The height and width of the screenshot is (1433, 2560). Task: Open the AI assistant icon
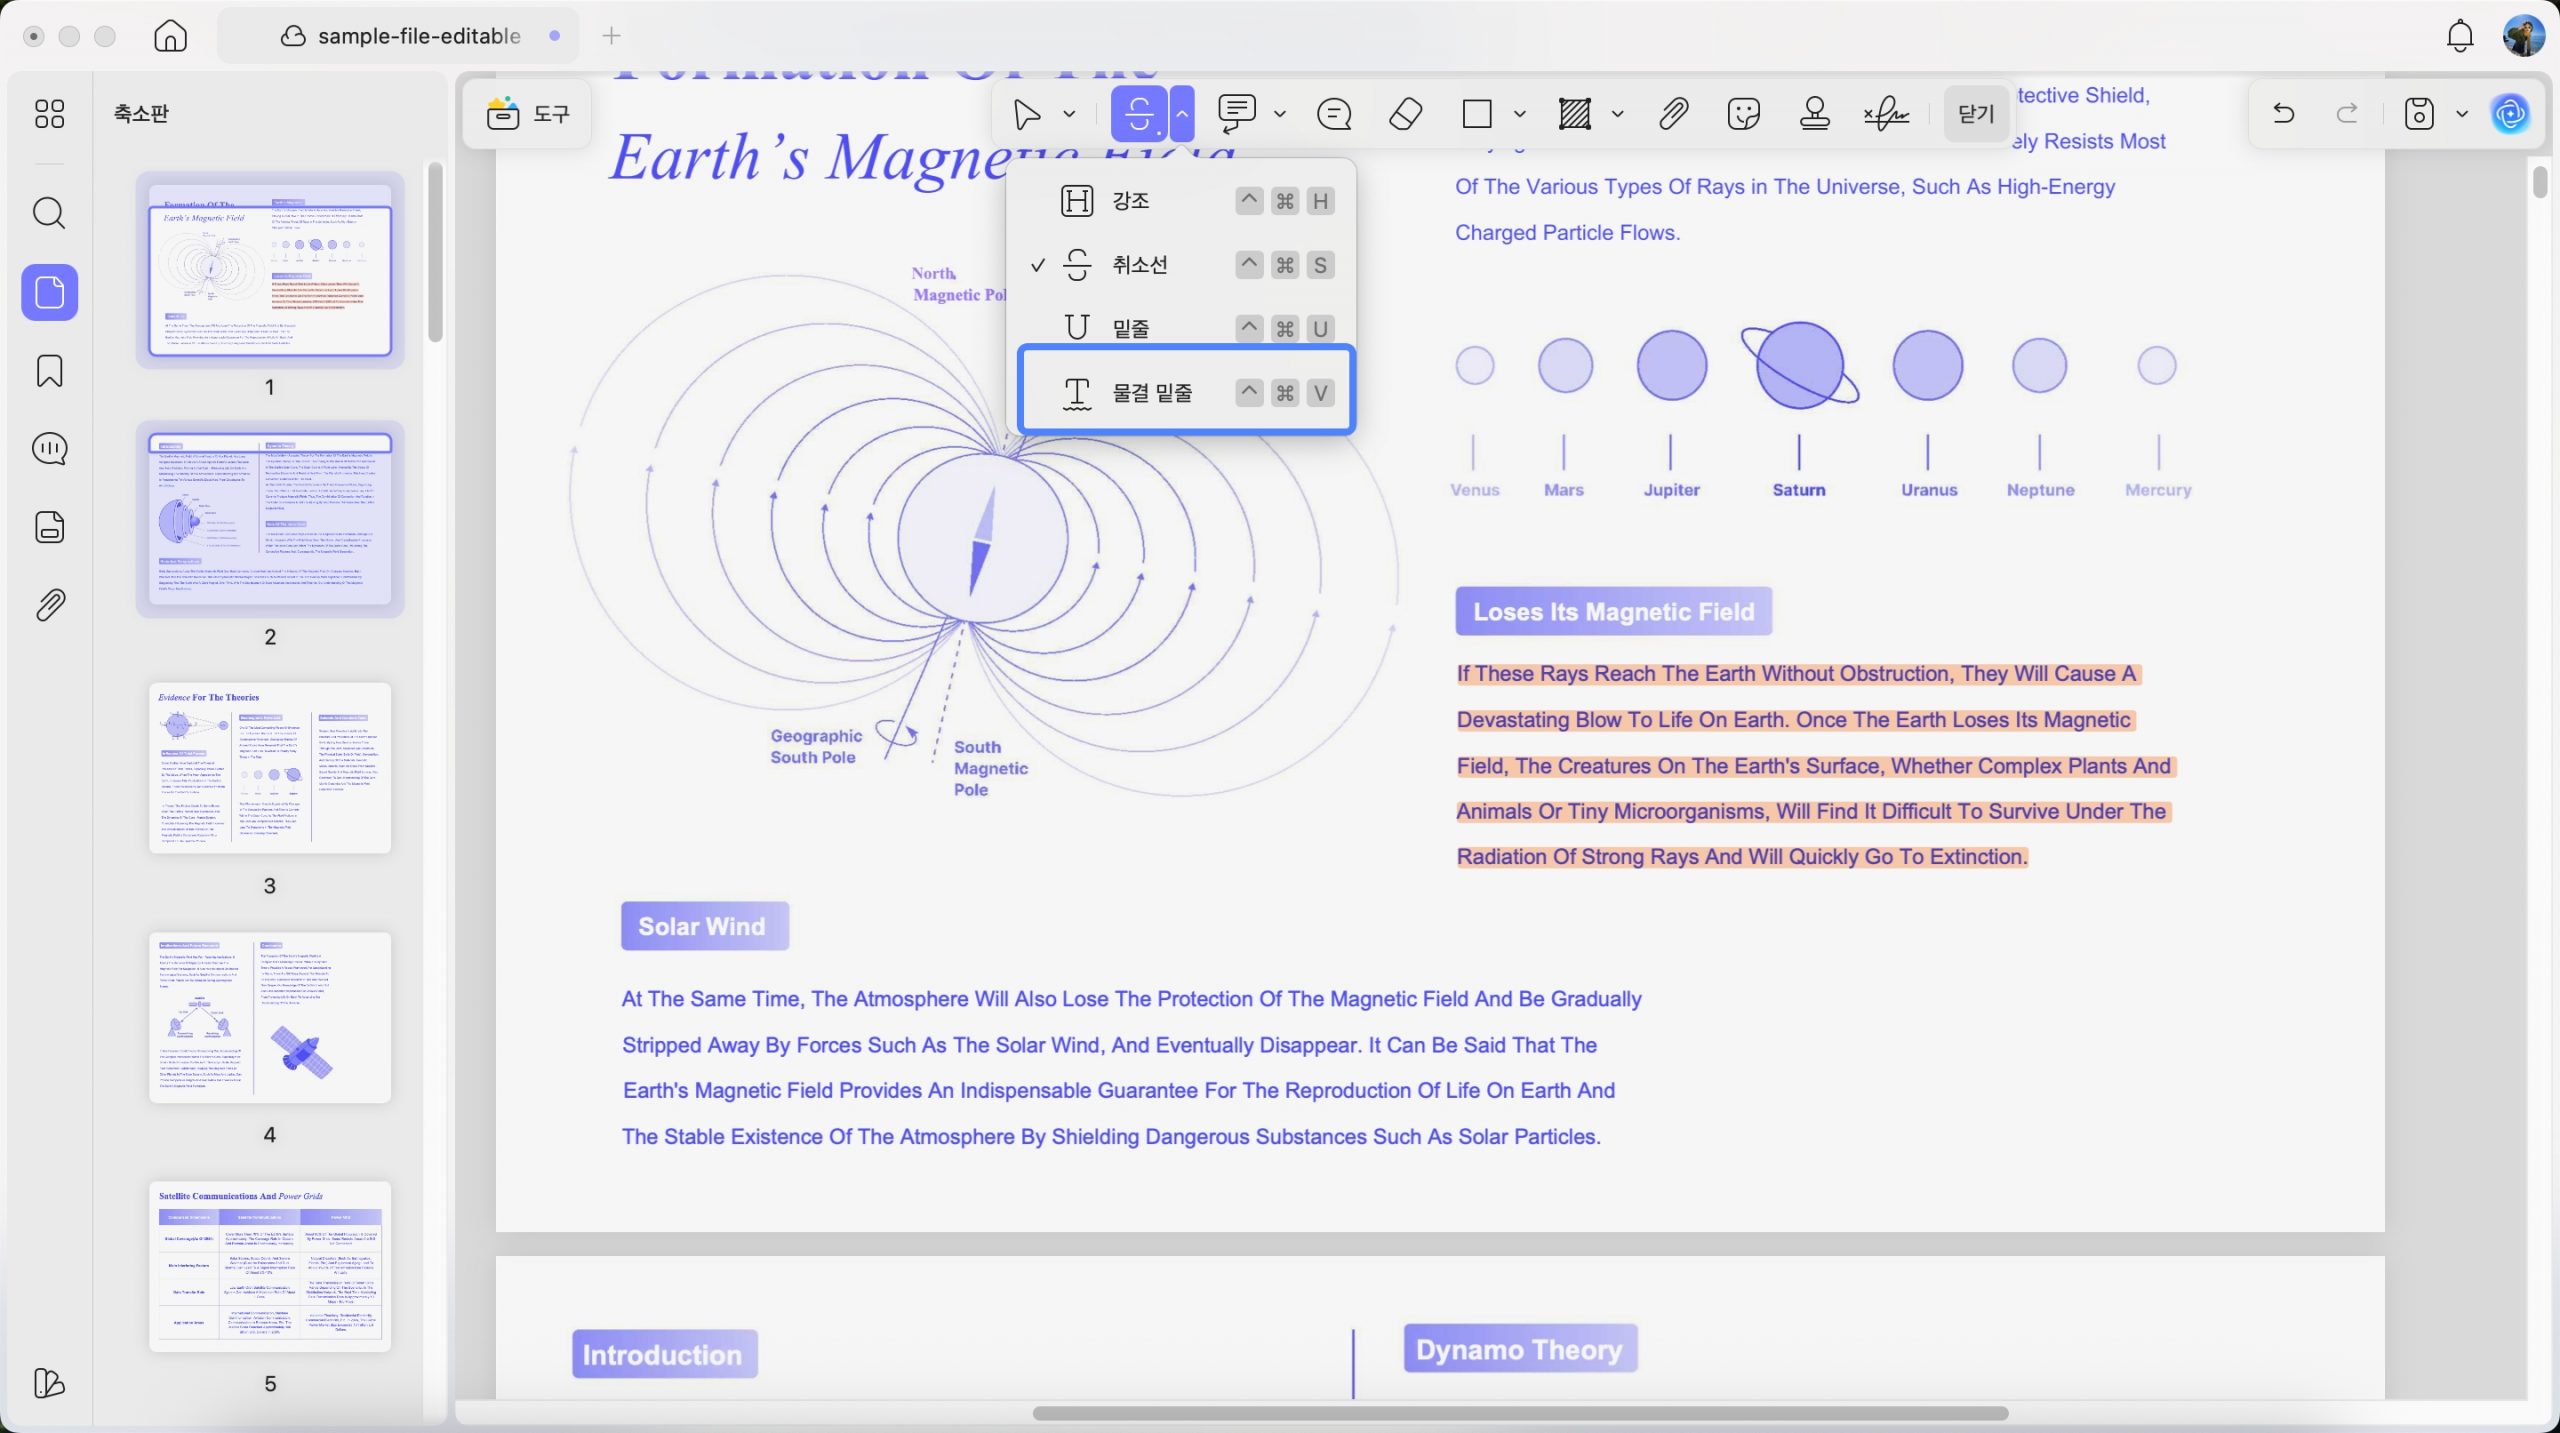pyautogui.click(x=2511, y=114)
